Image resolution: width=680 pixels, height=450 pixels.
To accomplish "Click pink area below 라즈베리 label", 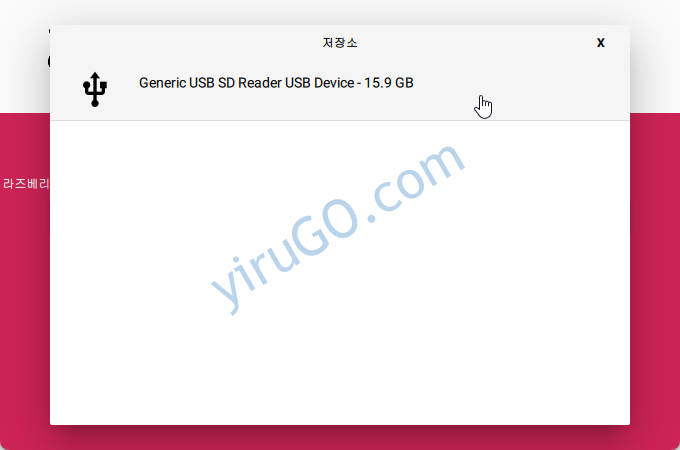I will click(x=25, y=303).
